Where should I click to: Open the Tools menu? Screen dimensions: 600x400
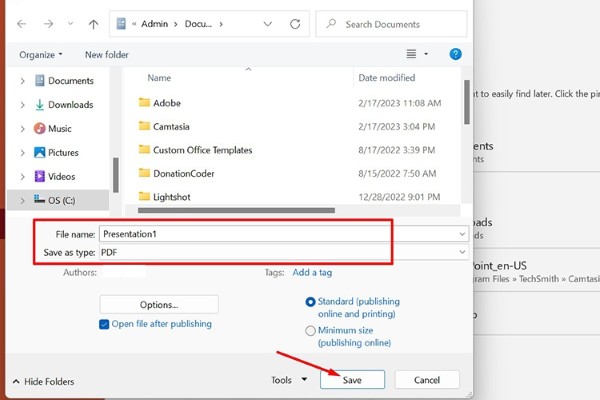click(286, 380)
